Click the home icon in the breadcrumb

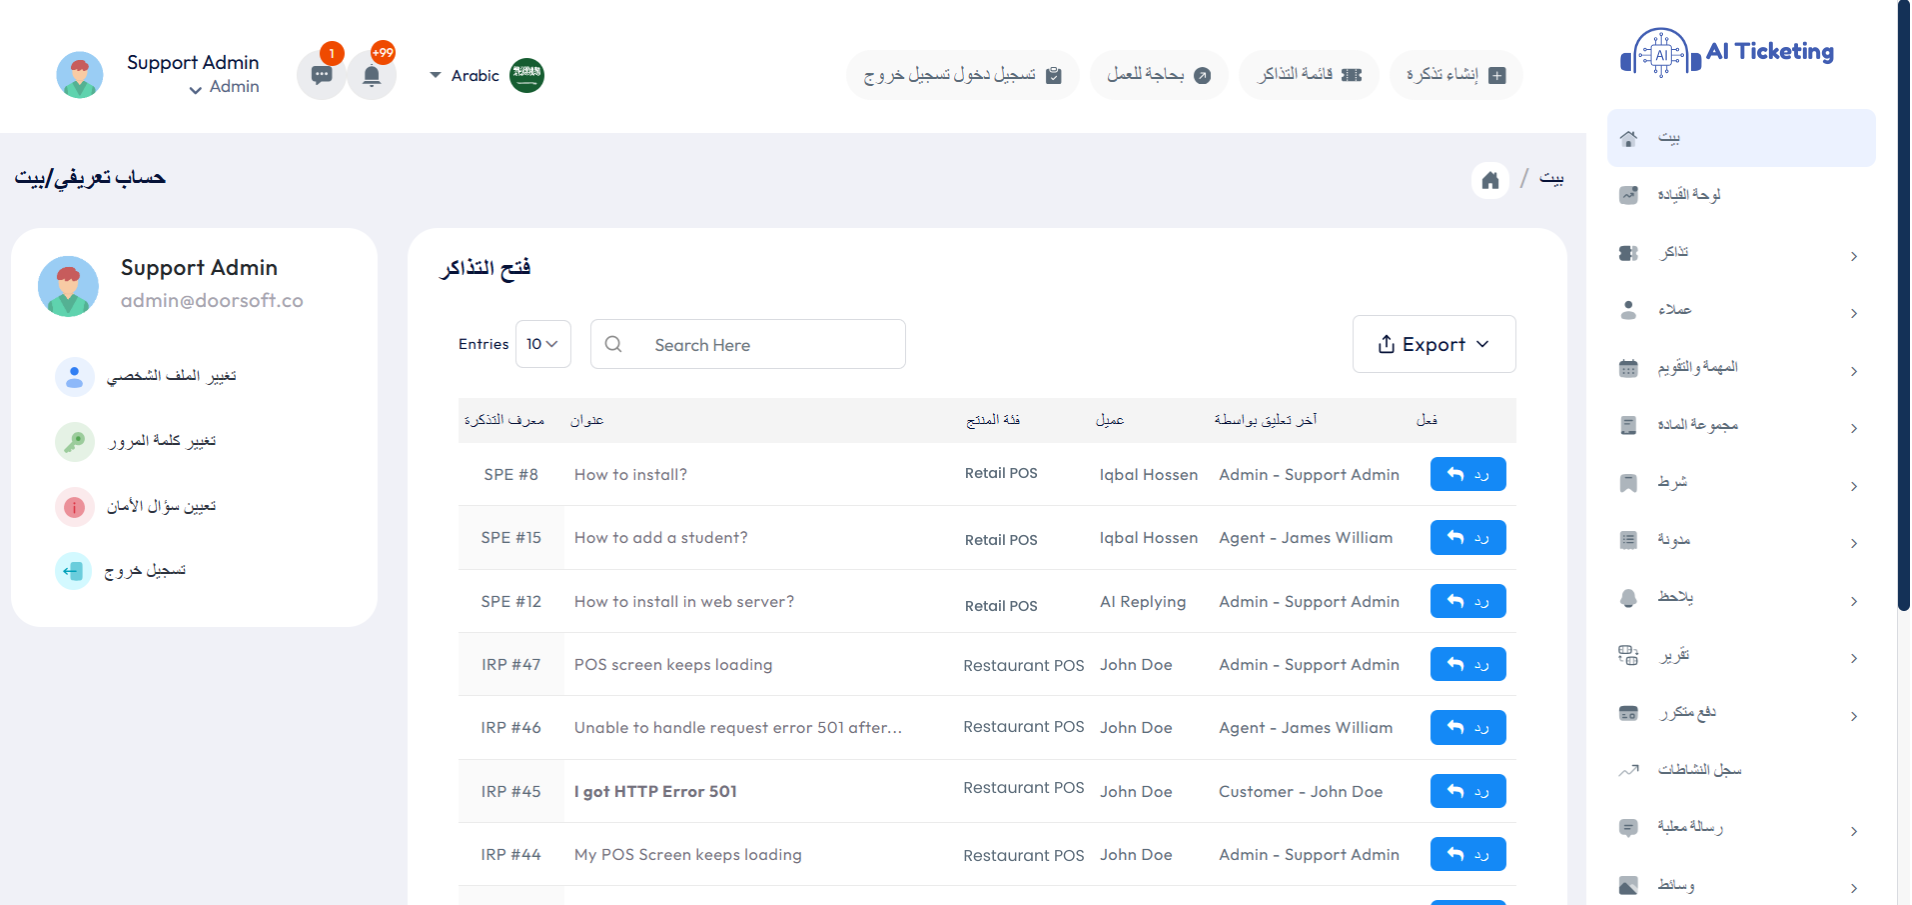click(x=1490, y=180)
